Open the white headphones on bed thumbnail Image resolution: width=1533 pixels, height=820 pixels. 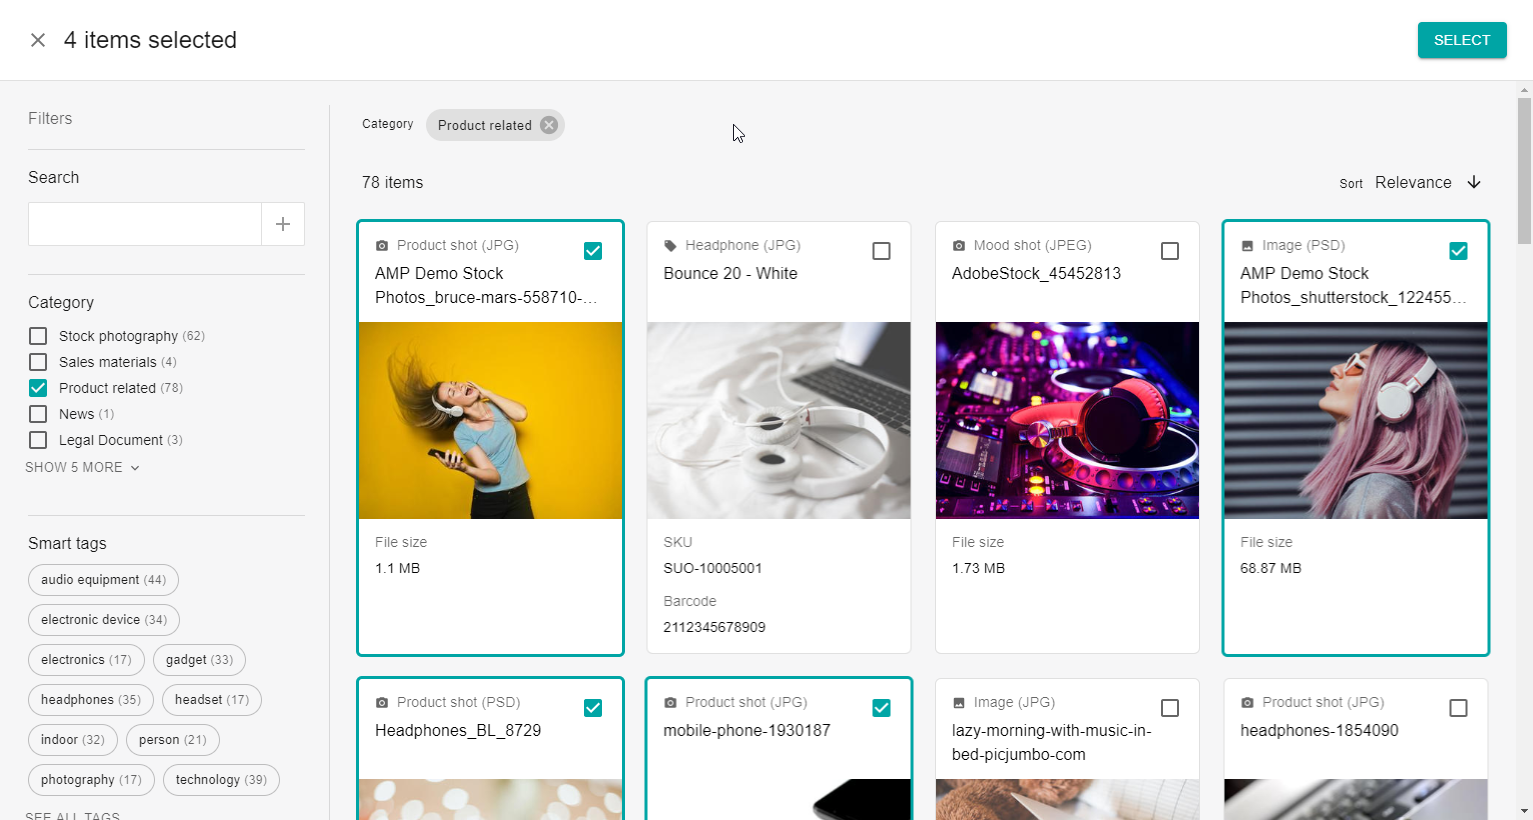point(779,420)
